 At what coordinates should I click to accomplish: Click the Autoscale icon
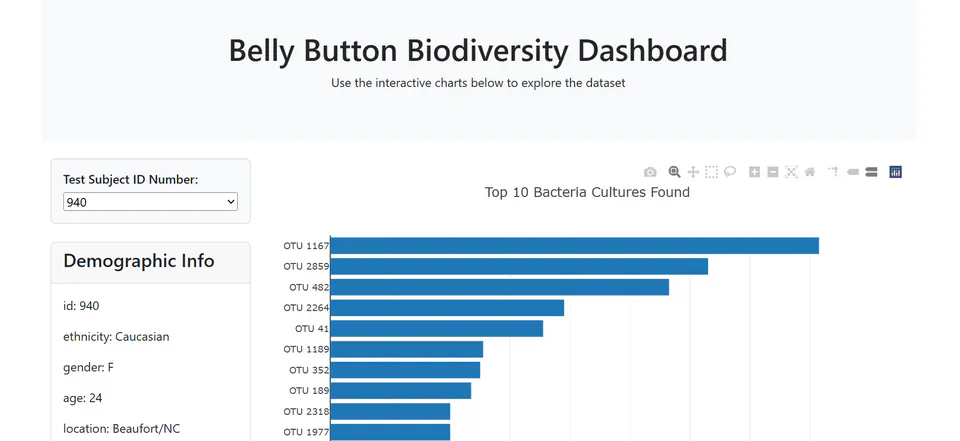point(791,172)
